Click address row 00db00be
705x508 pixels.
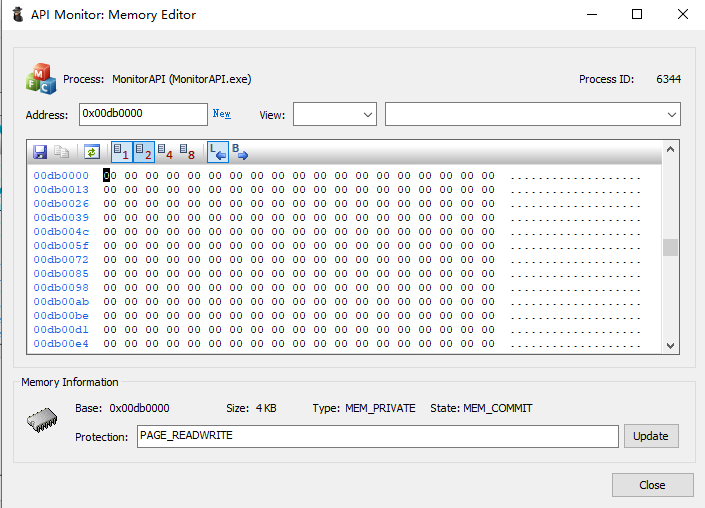[61, 316]
